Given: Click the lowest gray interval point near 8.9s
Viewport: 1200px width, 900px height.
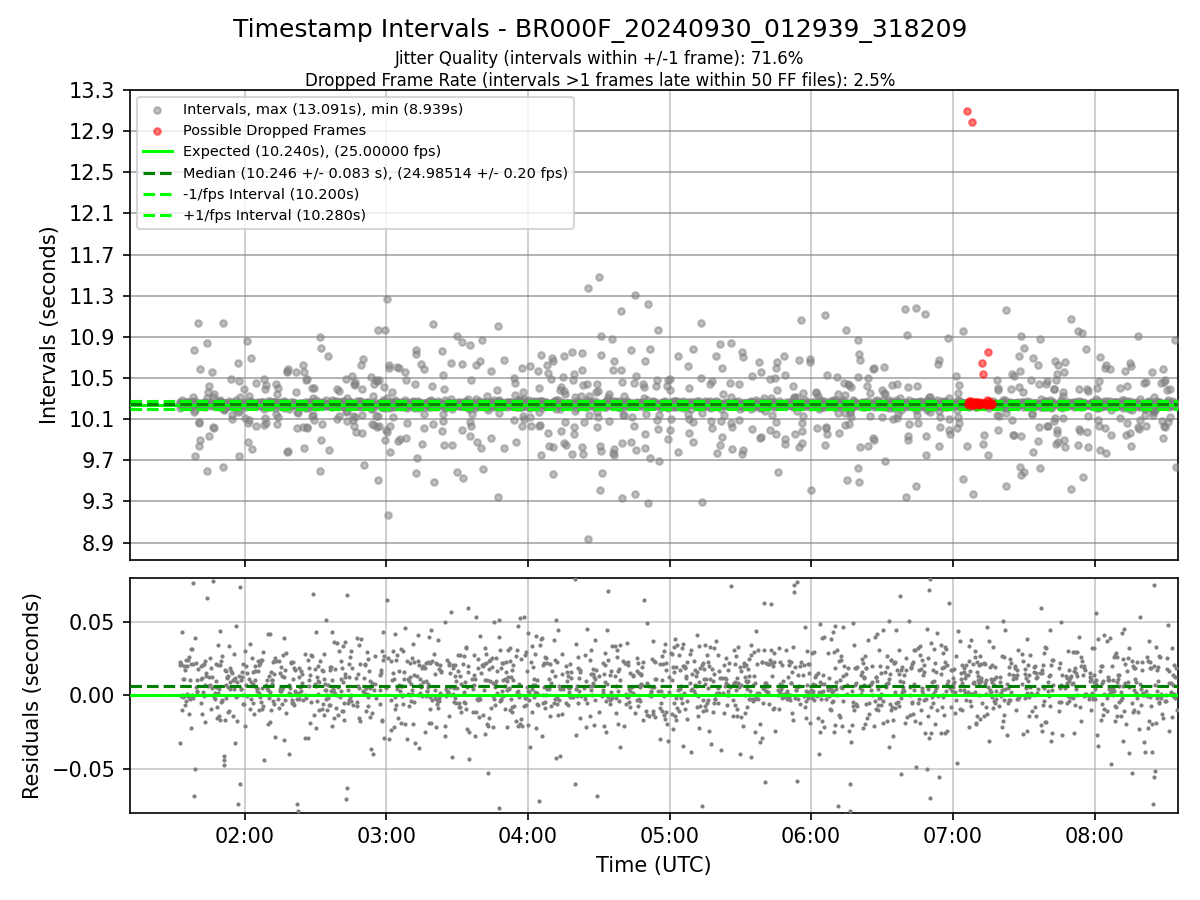Looking at the screenshot, I should [588, 539].
